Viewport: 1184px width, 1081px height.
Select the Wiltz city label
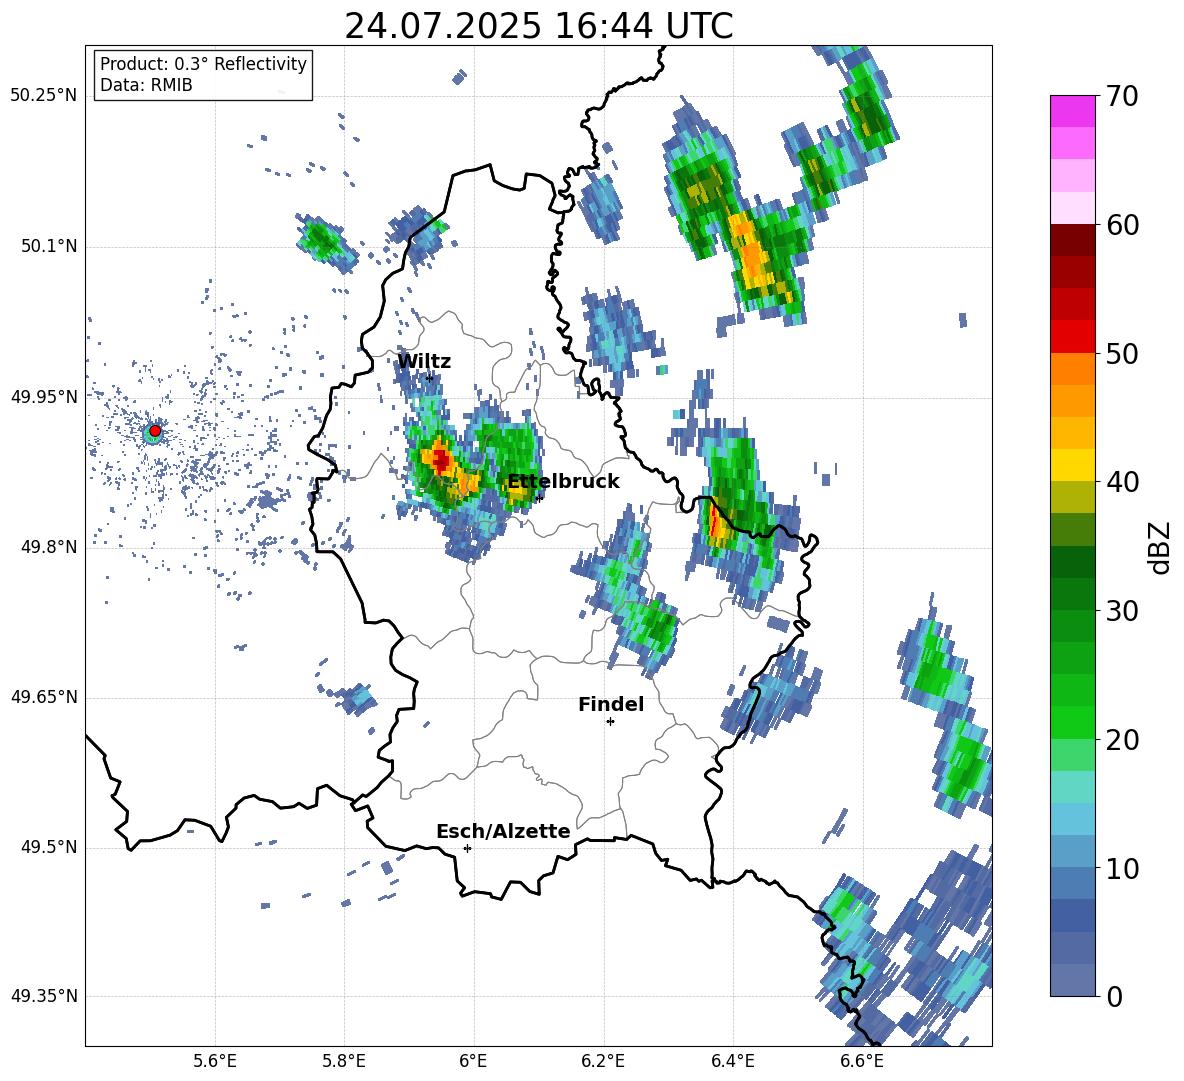[x=424, y=362]
